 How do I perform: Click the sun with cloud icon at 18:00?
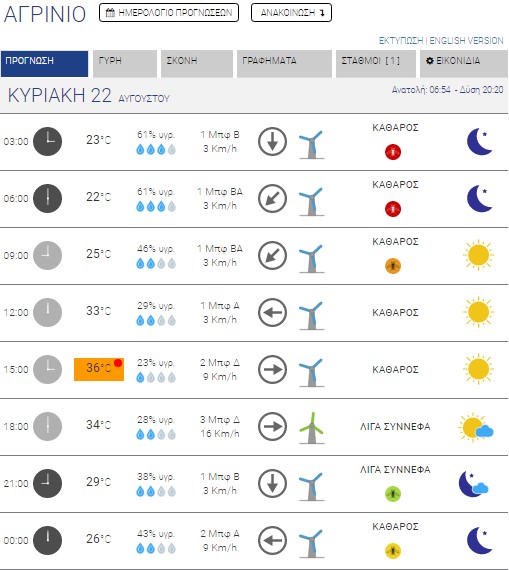coord(476,427)
